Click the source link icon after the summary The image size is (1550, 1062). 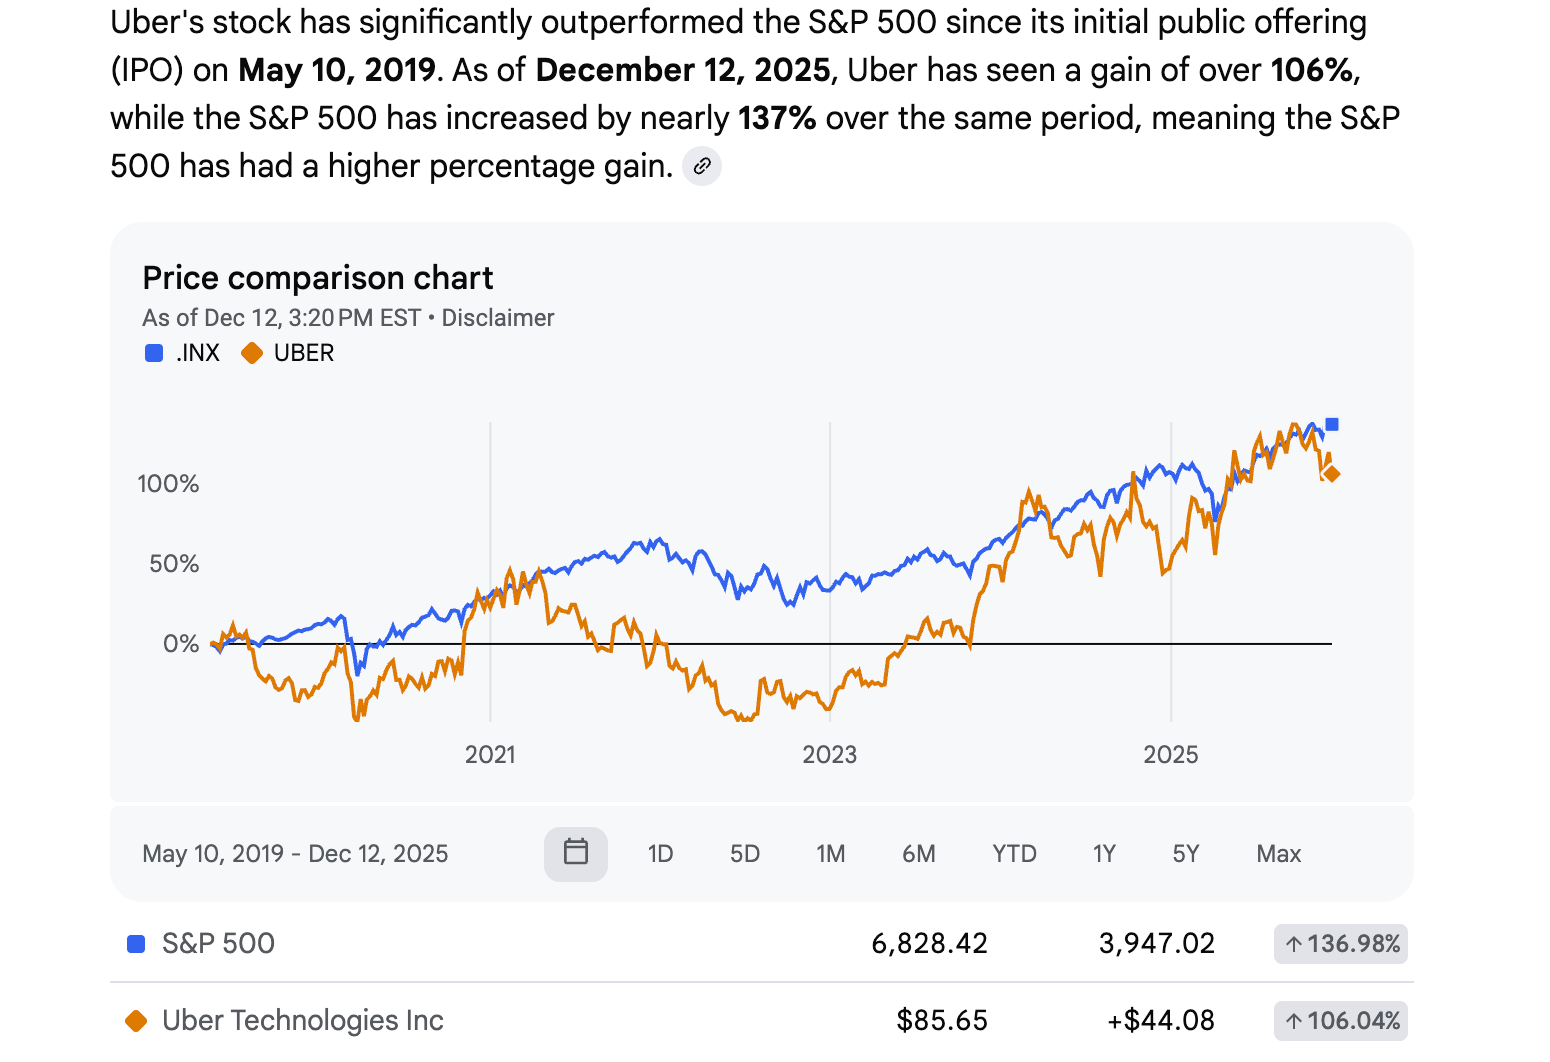(x=702, y=166)
